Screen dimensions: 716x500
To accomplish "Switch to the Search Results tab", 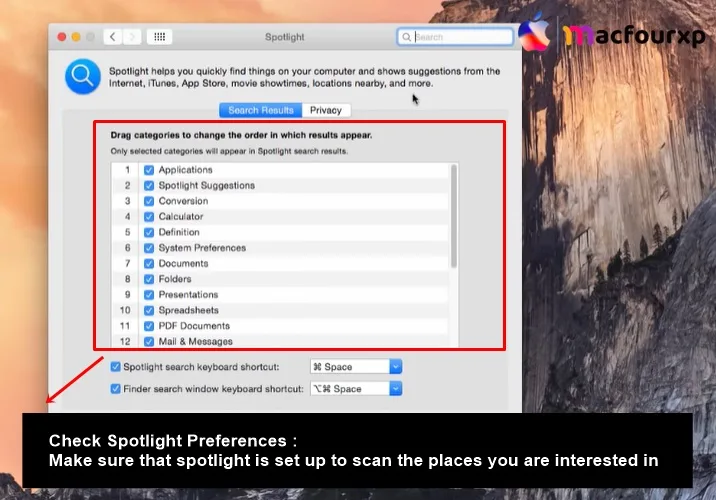I will pos(261,110).
